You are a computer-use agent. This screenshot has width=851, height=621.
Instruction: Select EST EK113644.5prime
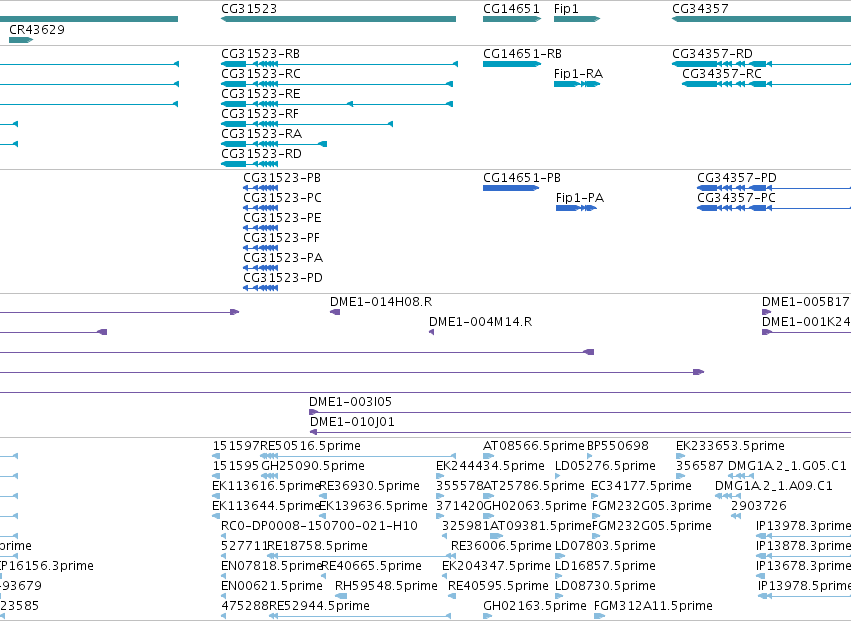(x=266, y=506)
